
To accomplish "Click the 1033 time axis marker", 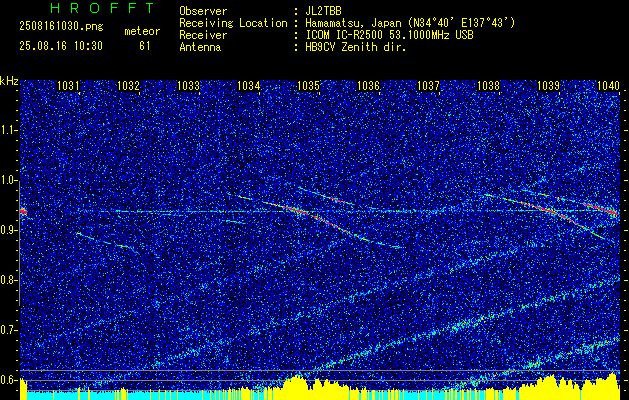I will 188,85.
